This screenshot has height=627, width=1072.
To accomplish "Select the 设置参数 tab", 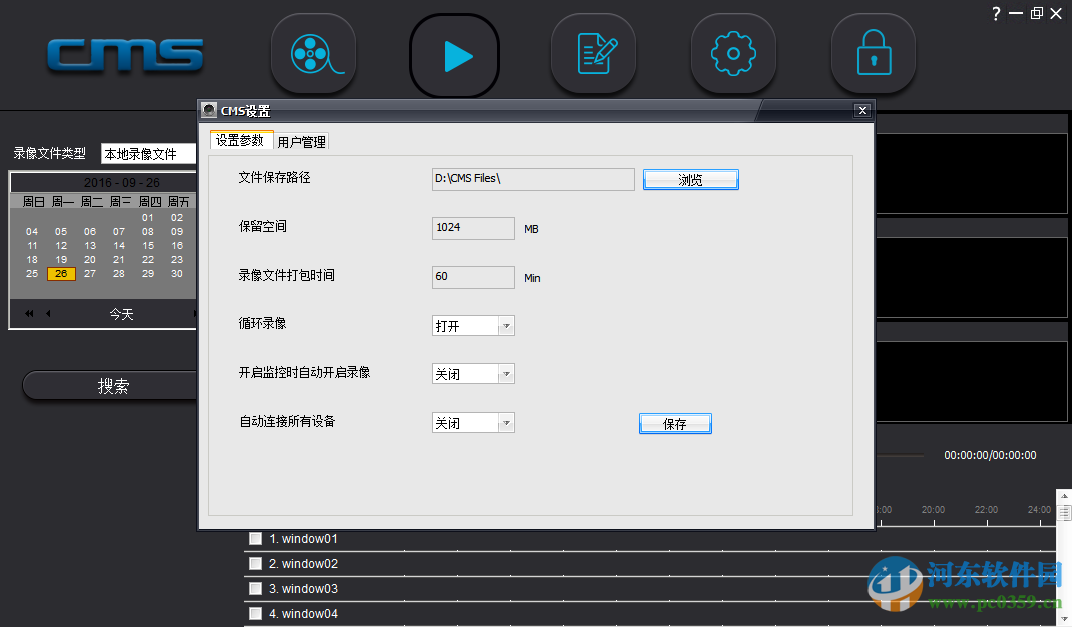I will pos(240,141).
